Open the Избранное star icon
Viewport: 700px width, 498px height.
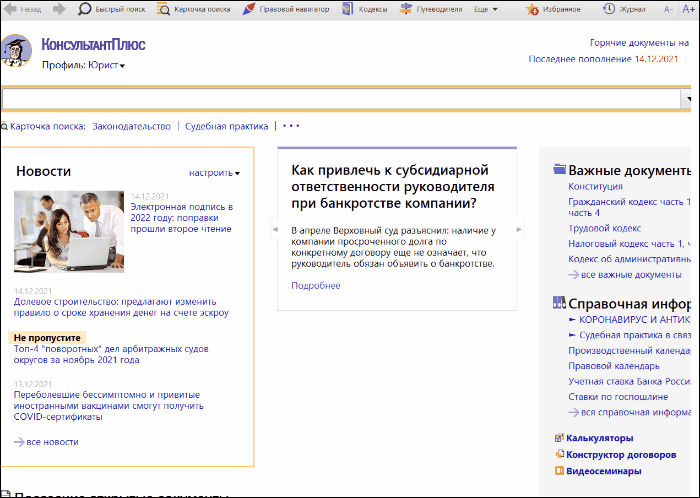point(532,9)
